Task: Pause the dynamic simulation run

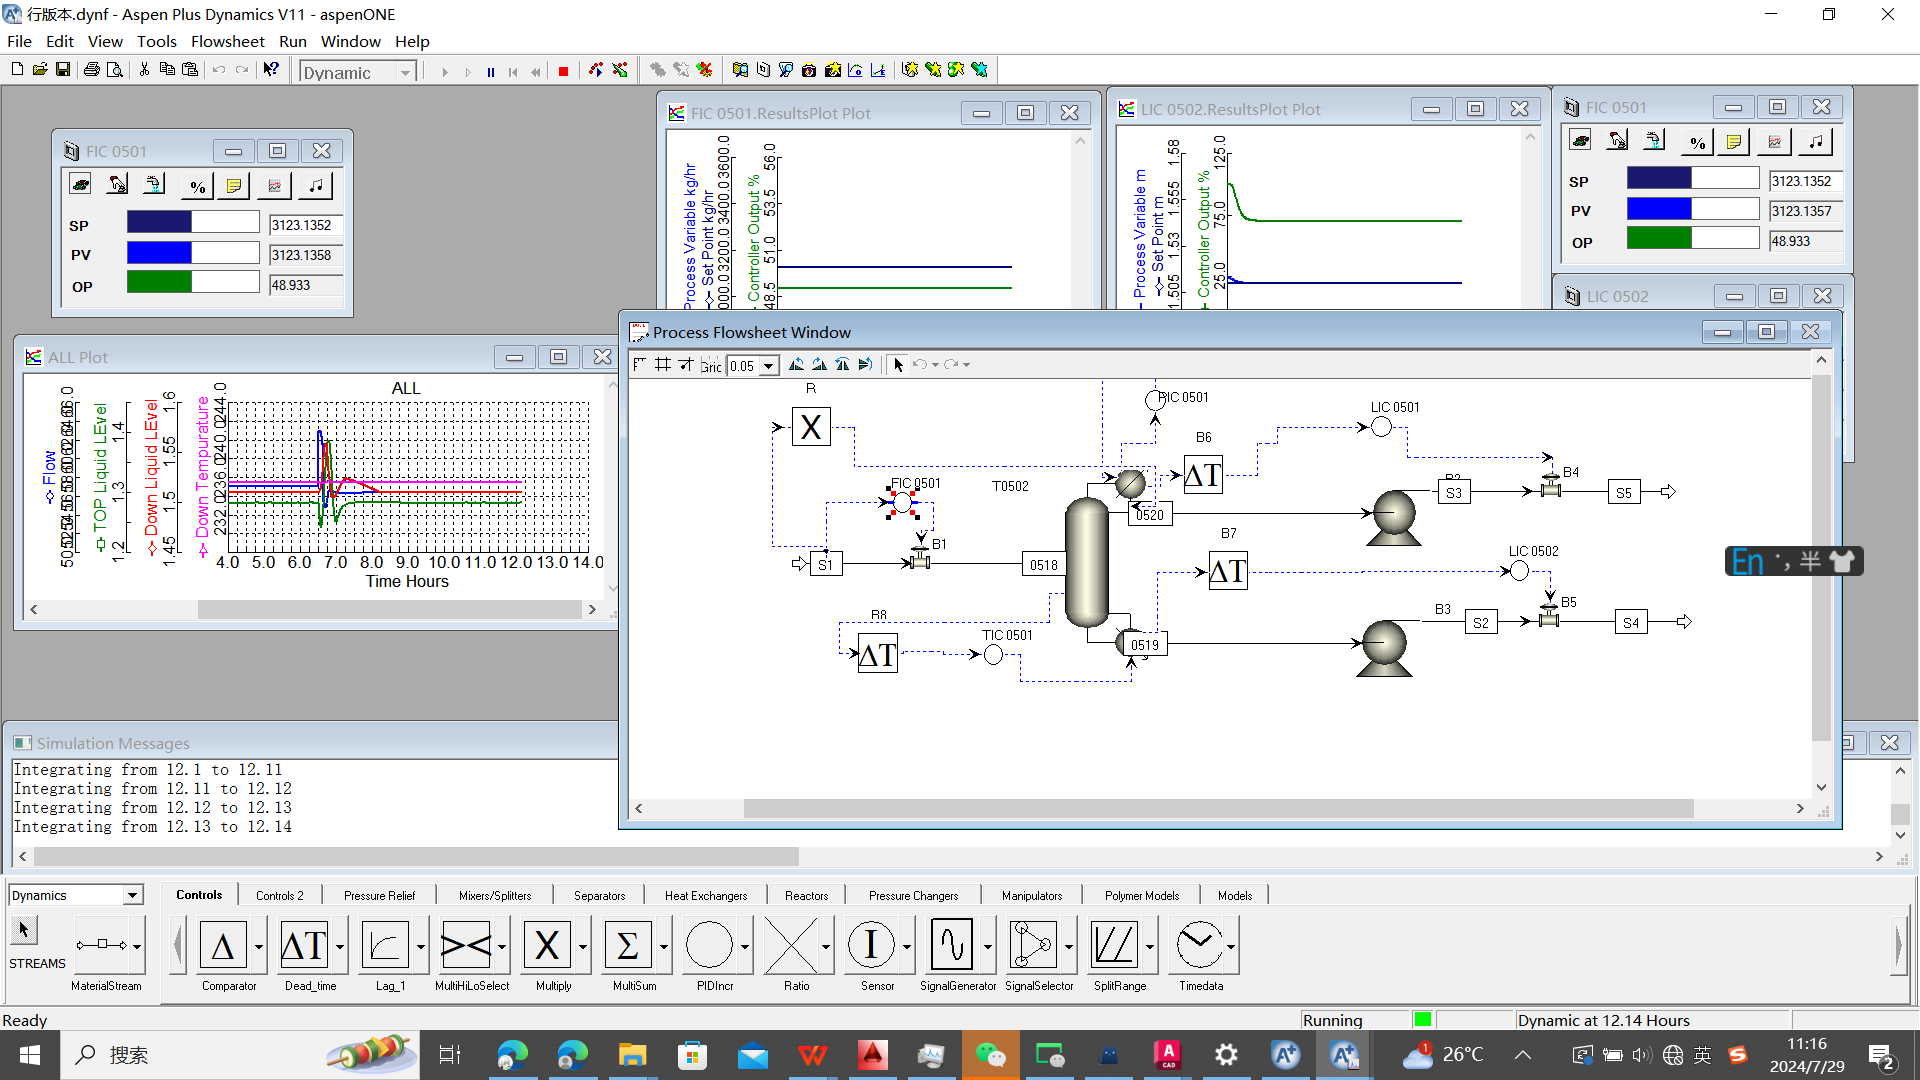Action: coord(490,72)
